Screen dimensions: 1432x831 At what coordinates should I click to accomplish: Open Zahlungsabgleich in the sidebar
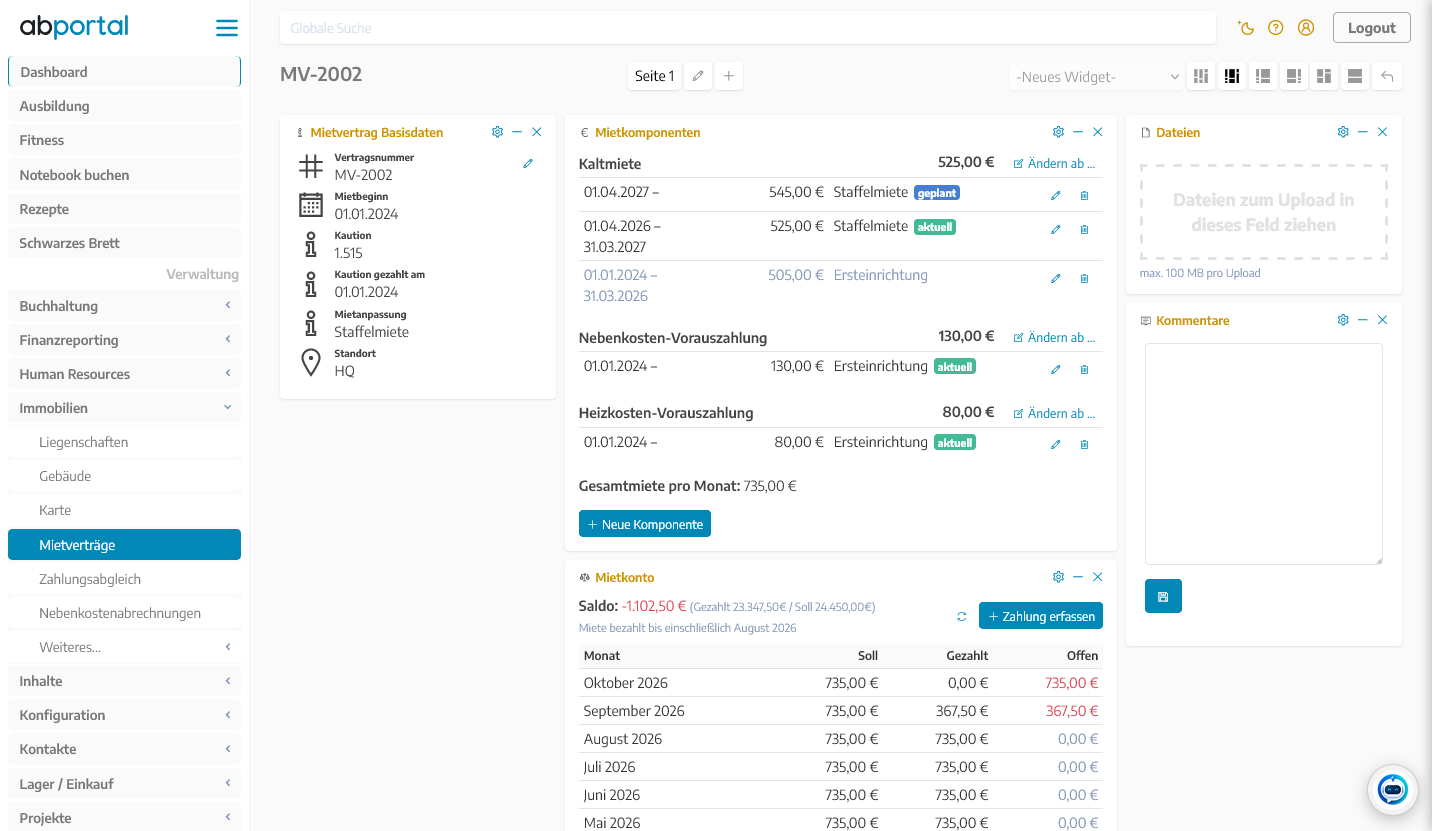[124, 579]
